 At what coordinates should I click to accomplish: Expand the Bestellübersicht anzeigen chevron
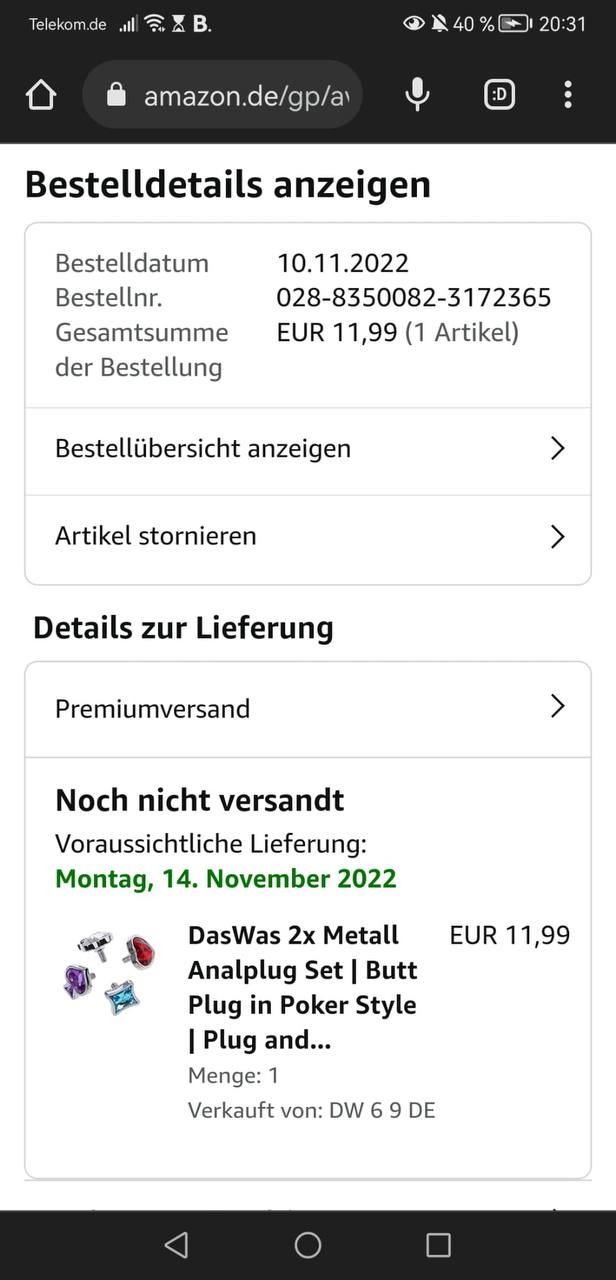click(x=558, y=449)
